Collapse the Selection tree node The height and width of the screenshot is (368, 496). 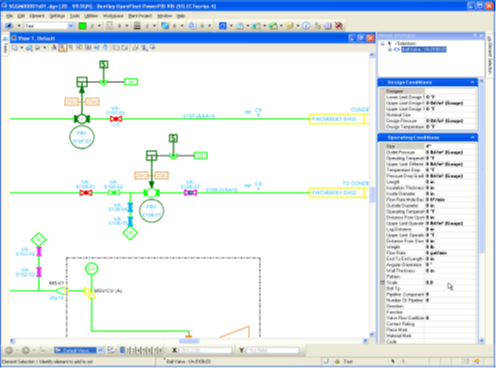pos(383,44)
